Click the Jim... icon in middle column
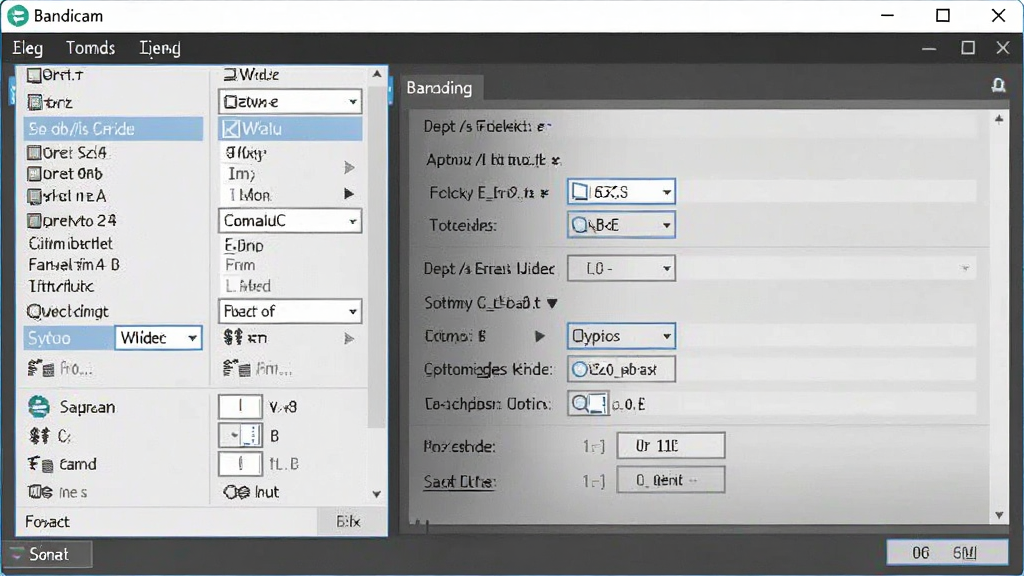The height and width of the screenshot is (576, 1024). pyautogui.click(x=237, y=369)
